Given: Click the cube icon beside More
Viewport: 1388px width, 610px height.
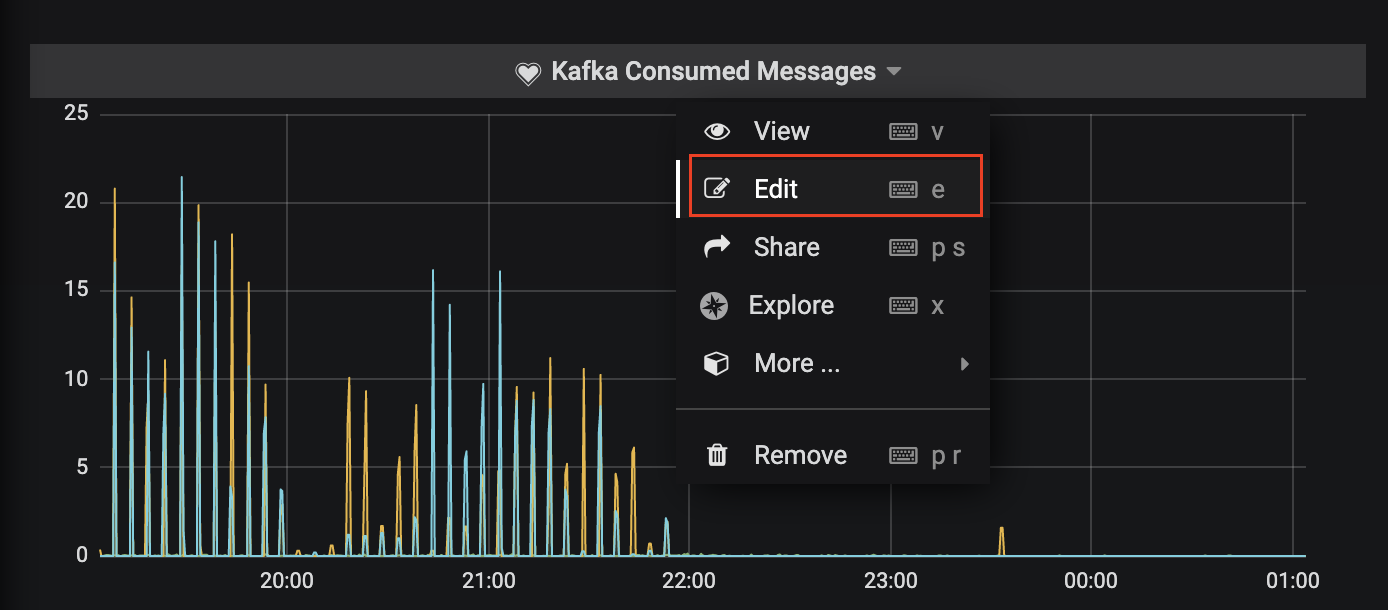Looking at the screenshot, I should (716, 364).
